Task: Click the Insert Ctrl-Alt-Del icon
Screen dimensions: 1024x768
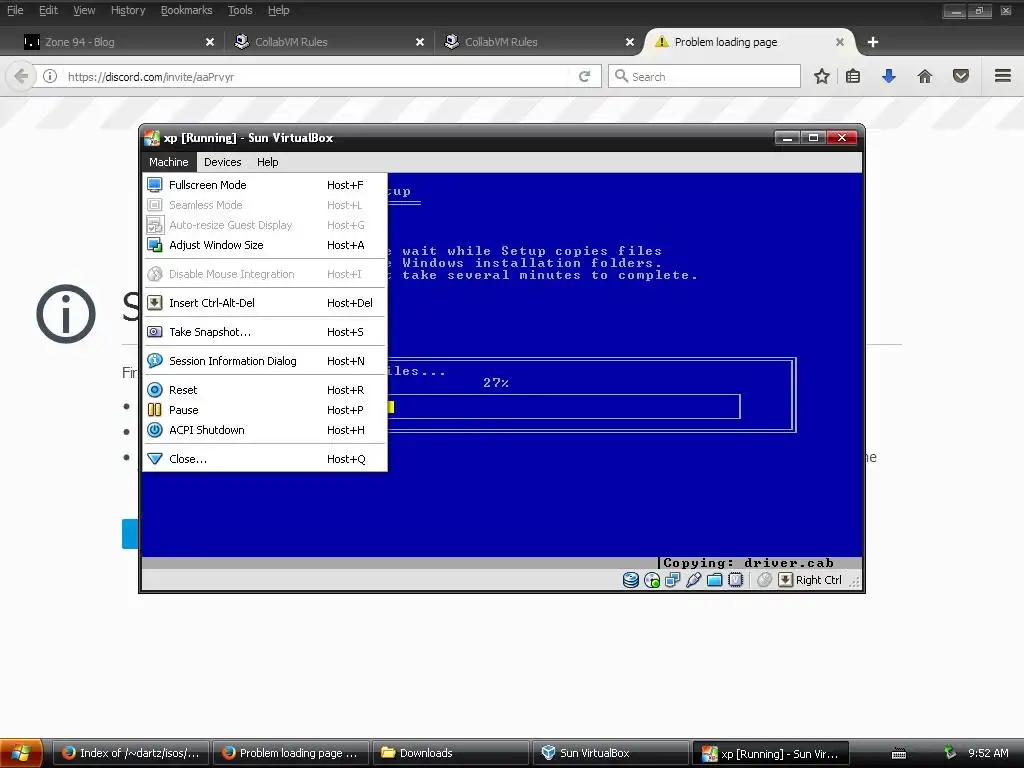Action: click(155, 303)
